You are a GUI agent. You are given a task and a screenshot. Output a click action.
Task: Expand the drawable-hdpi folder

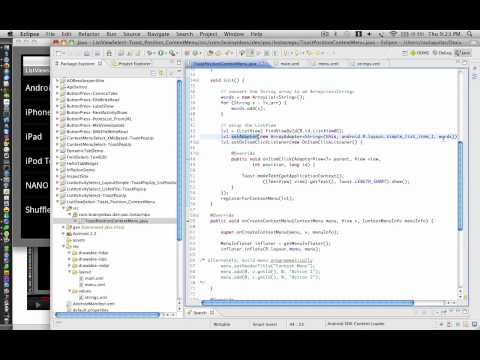[x=70, y=253]
